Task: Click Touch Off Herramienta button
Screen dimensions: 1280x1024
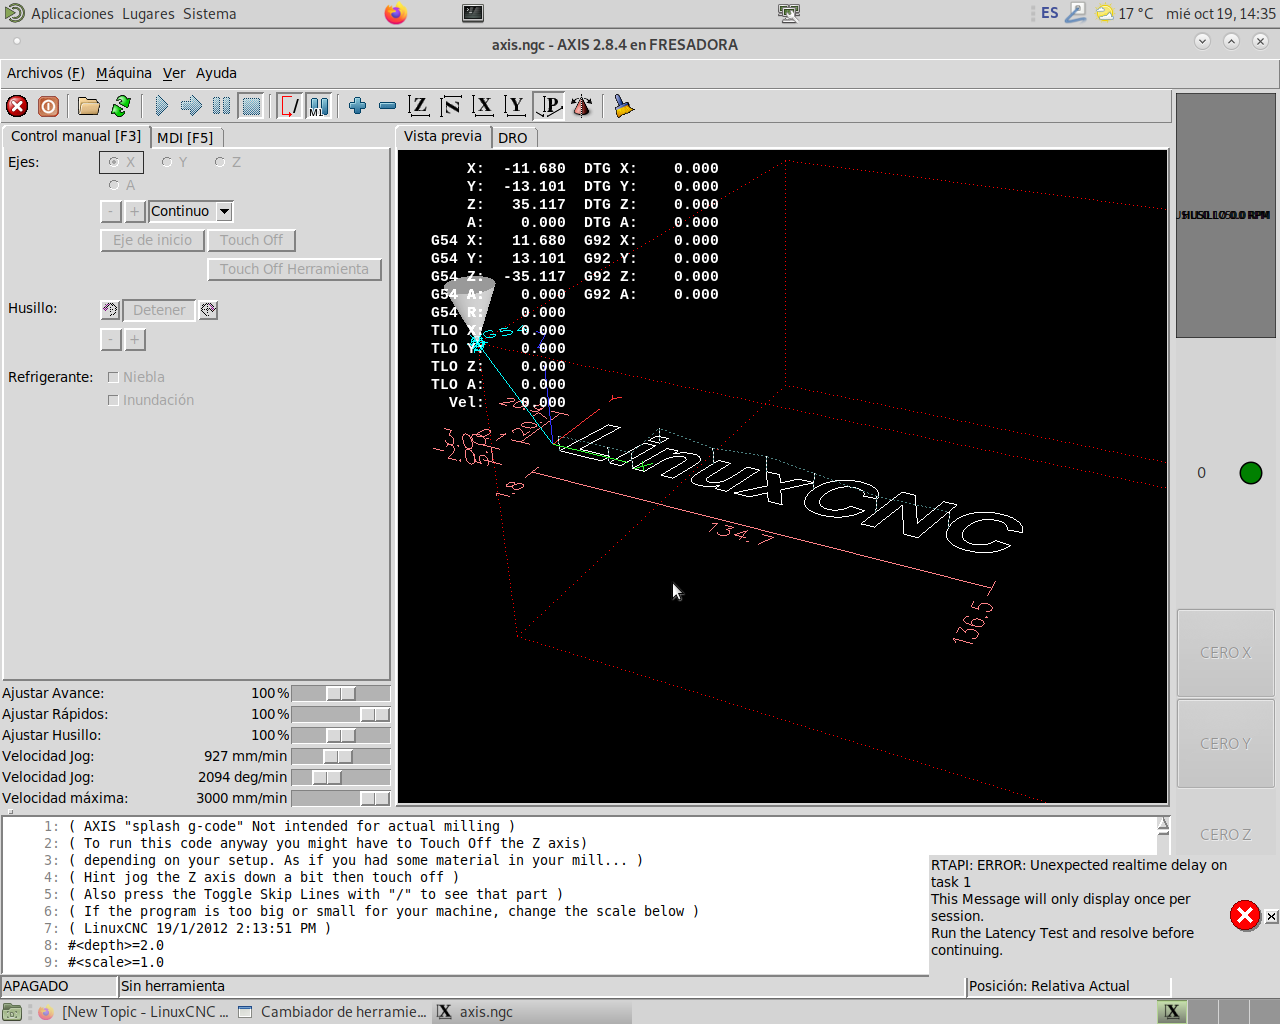Action: [294, 269]
